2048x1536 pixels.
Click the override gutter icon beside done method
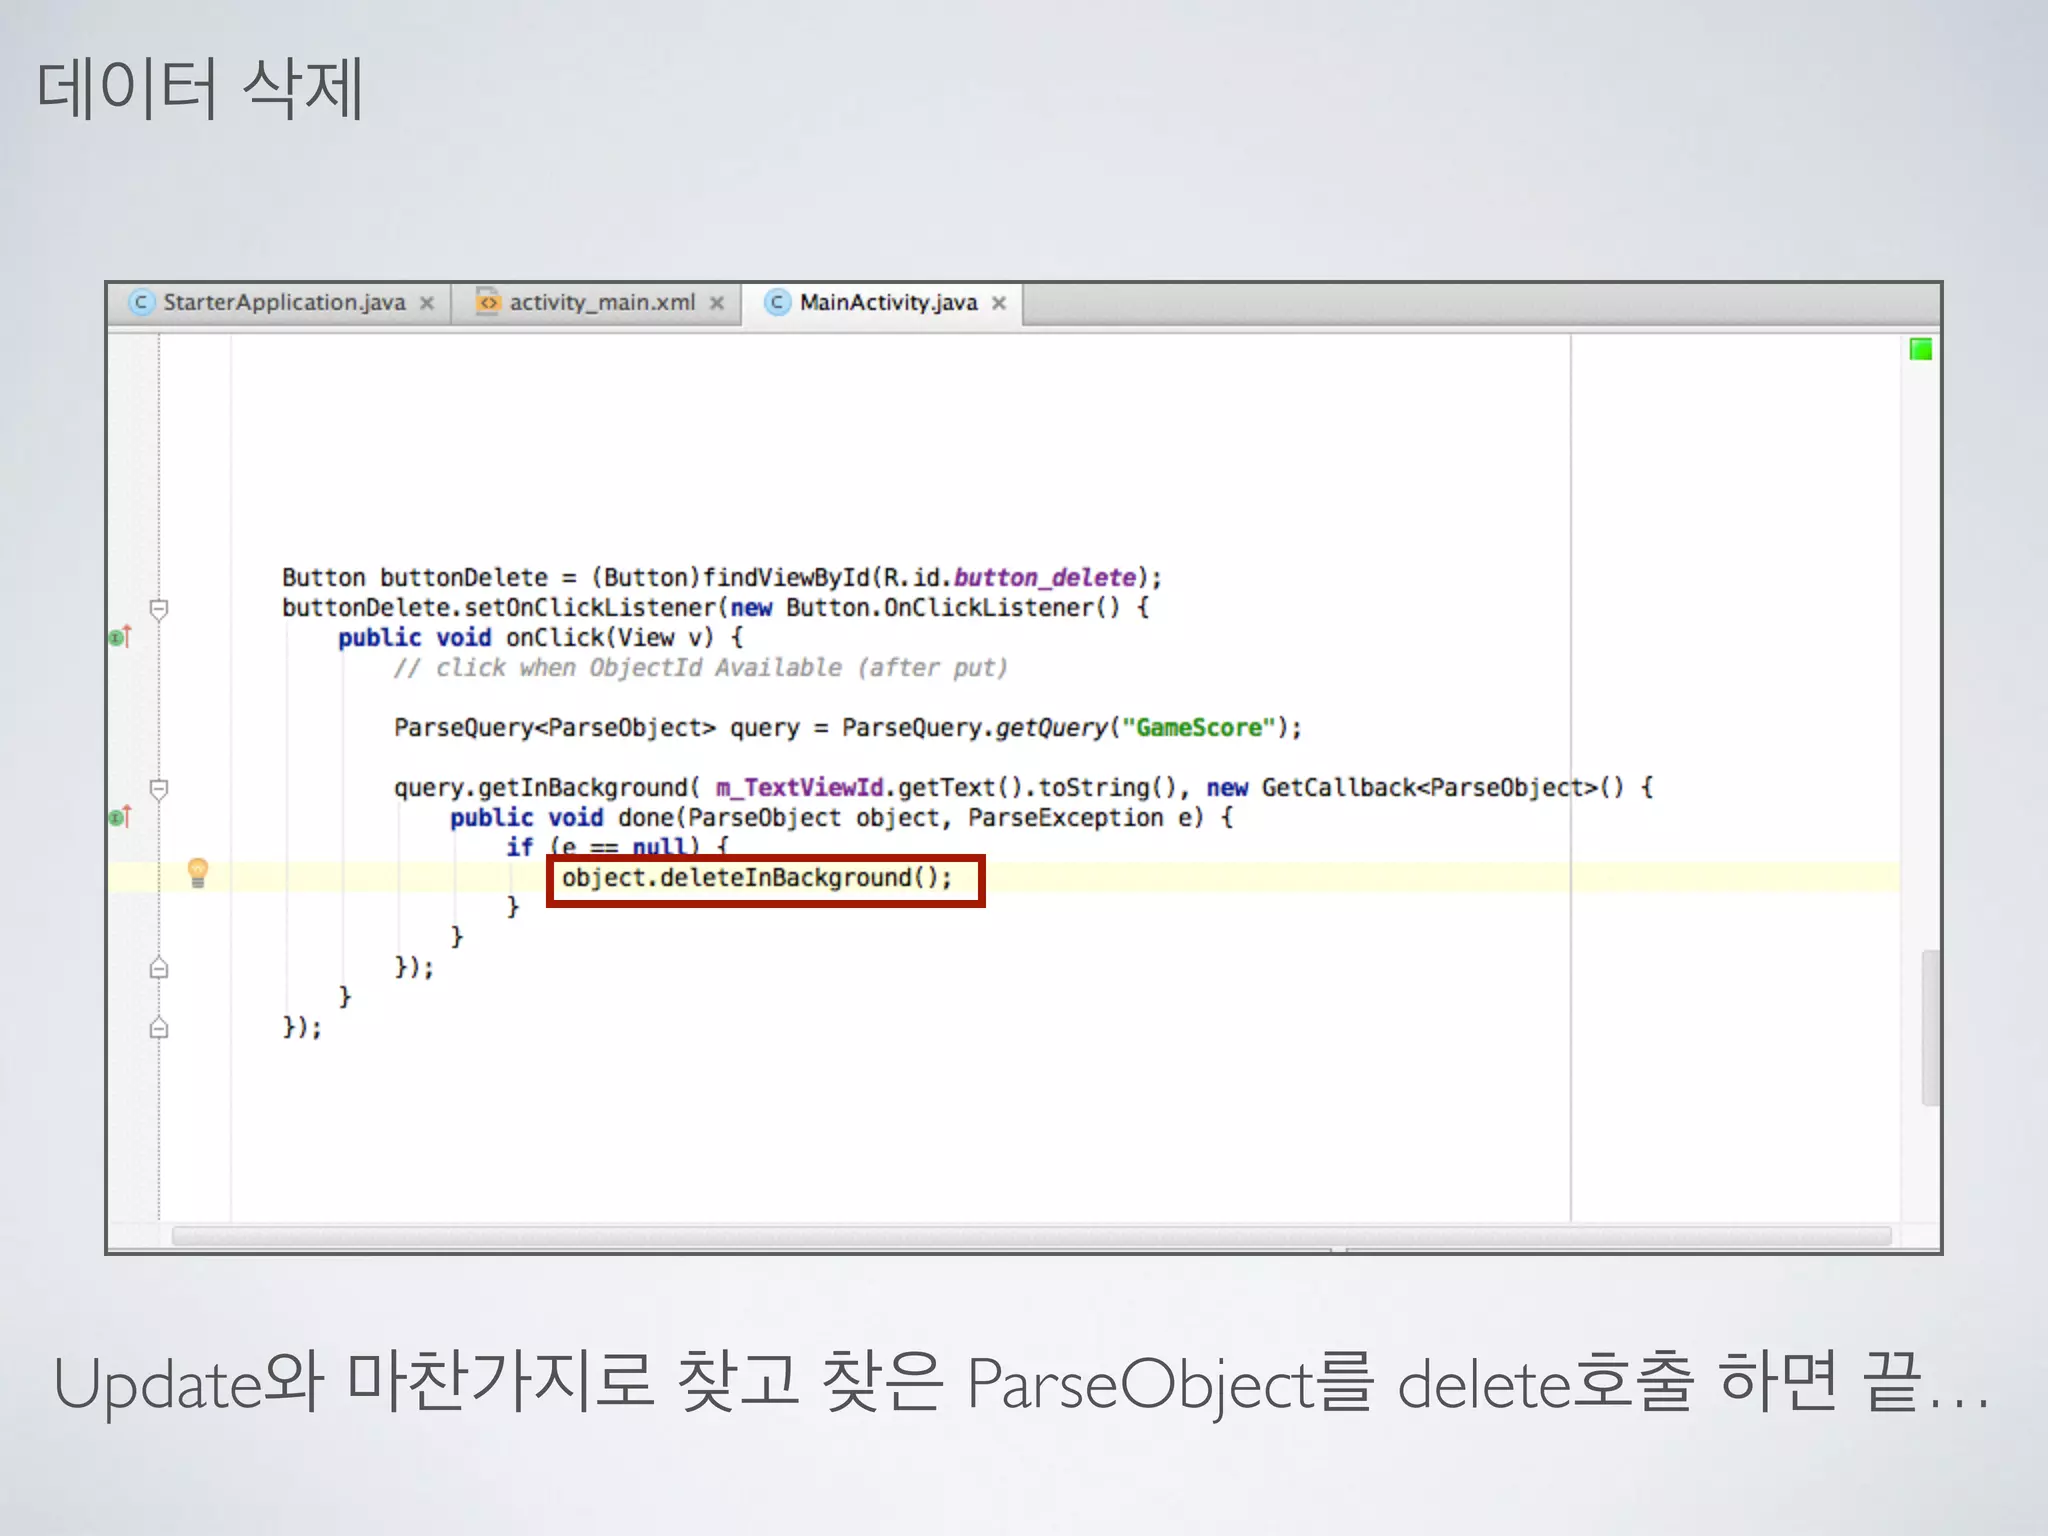point(120,817)
